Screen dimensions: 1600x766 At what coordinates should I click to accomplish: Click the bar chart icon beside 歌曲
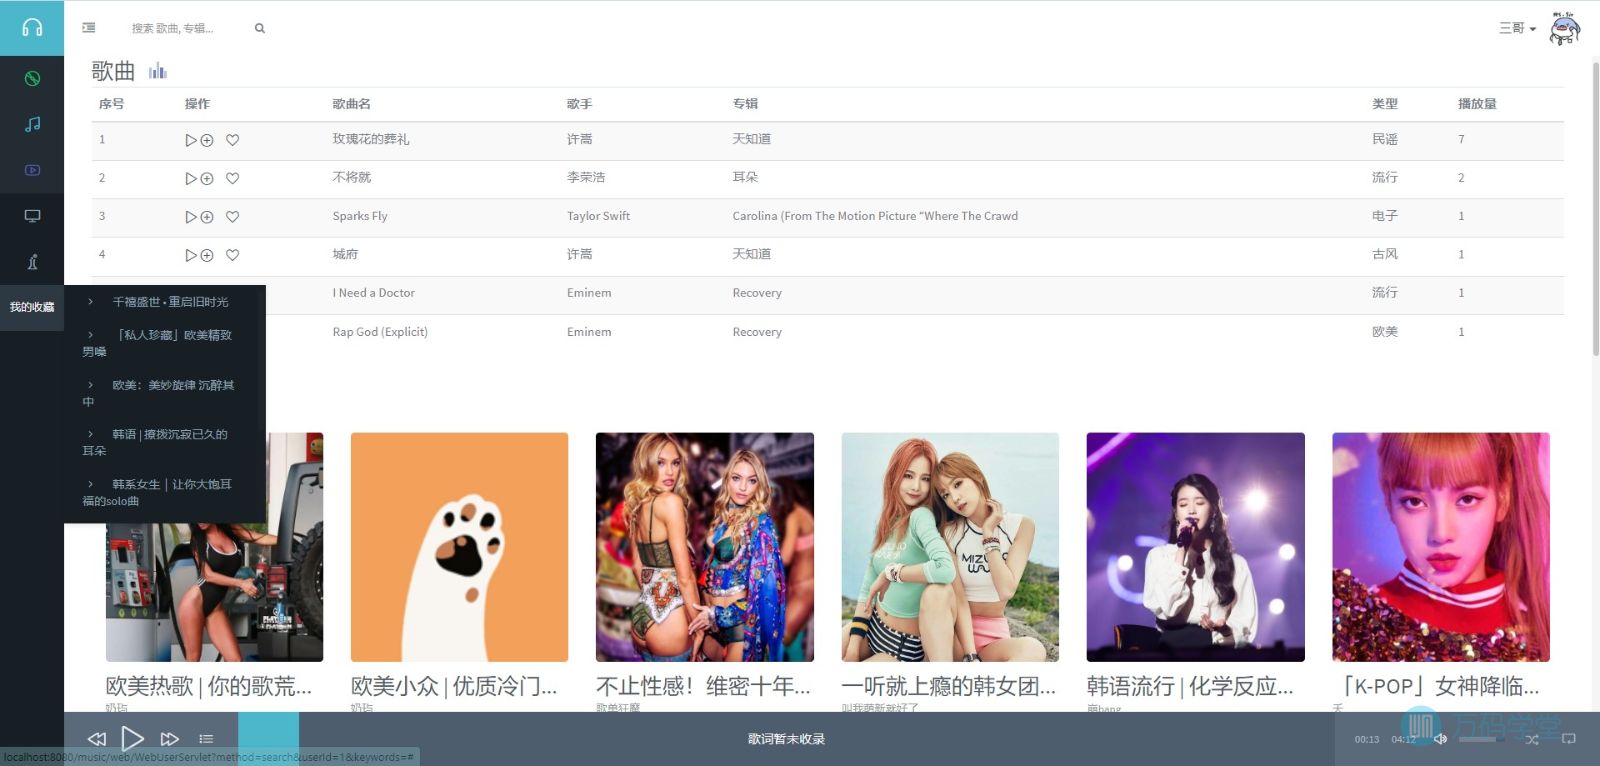pyautogui.click(x=158, y=71)
